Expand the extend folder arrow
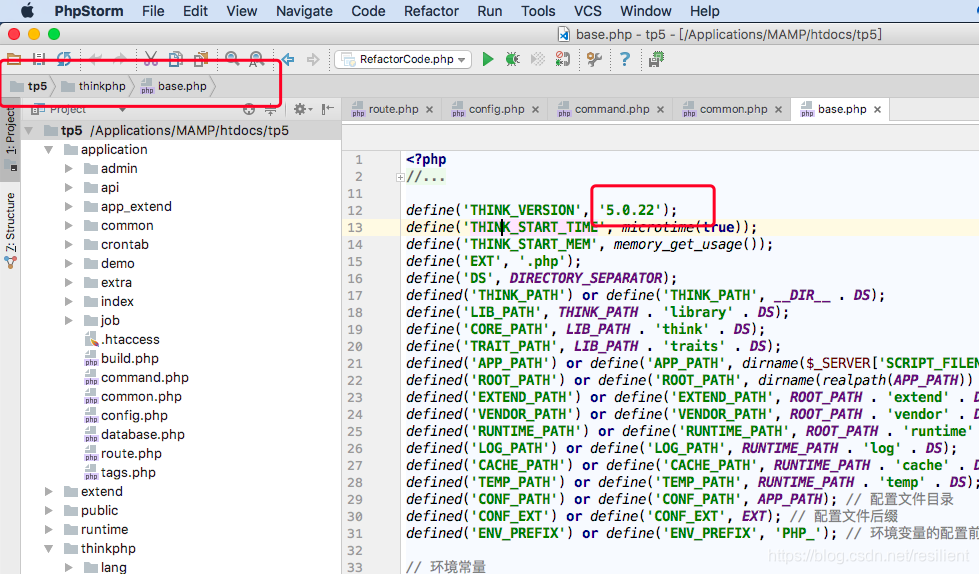The width and height of the screenshot is (979, 574). [x=49, y=492]
